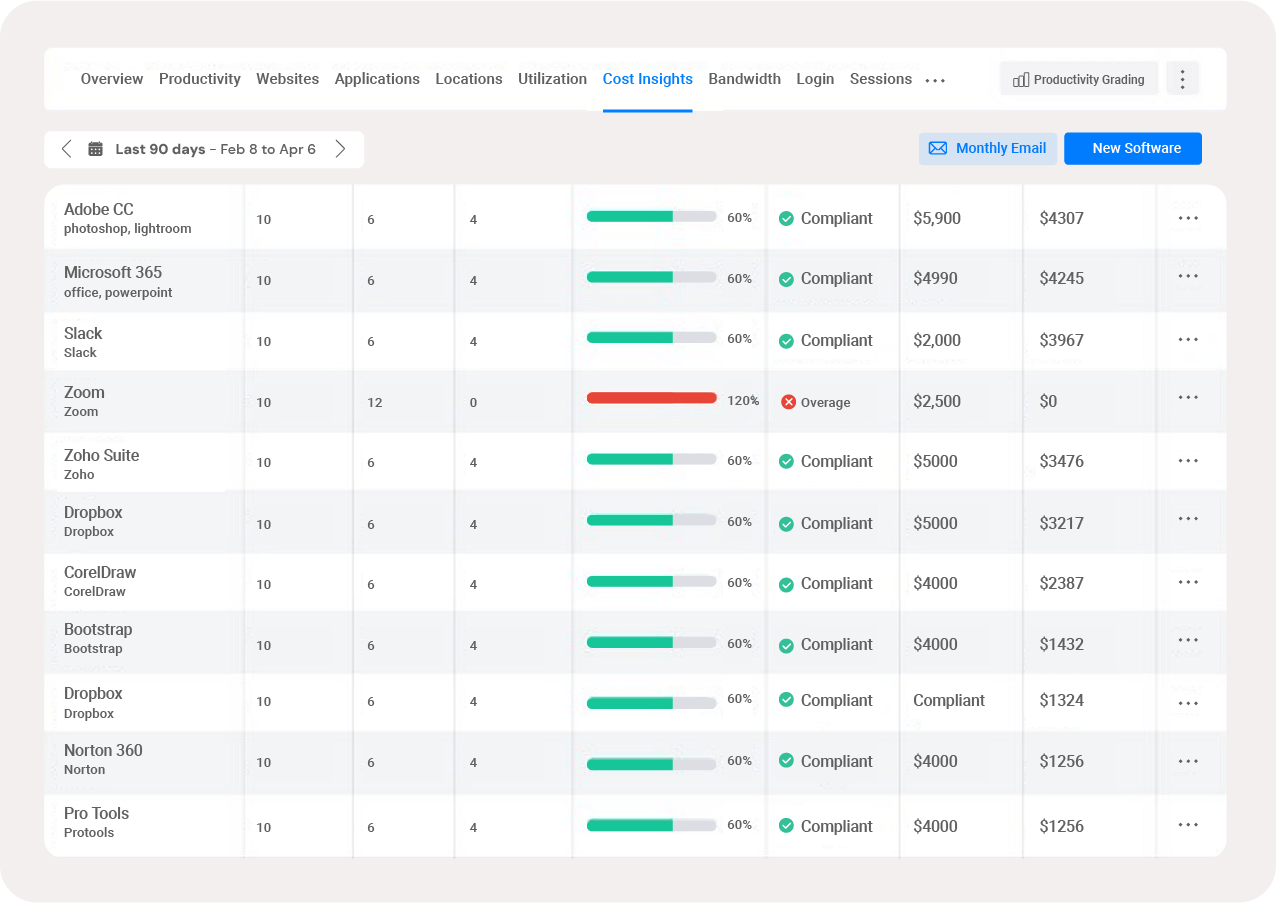Click the $4990 cost for Microsoft 365

point(936,278)
